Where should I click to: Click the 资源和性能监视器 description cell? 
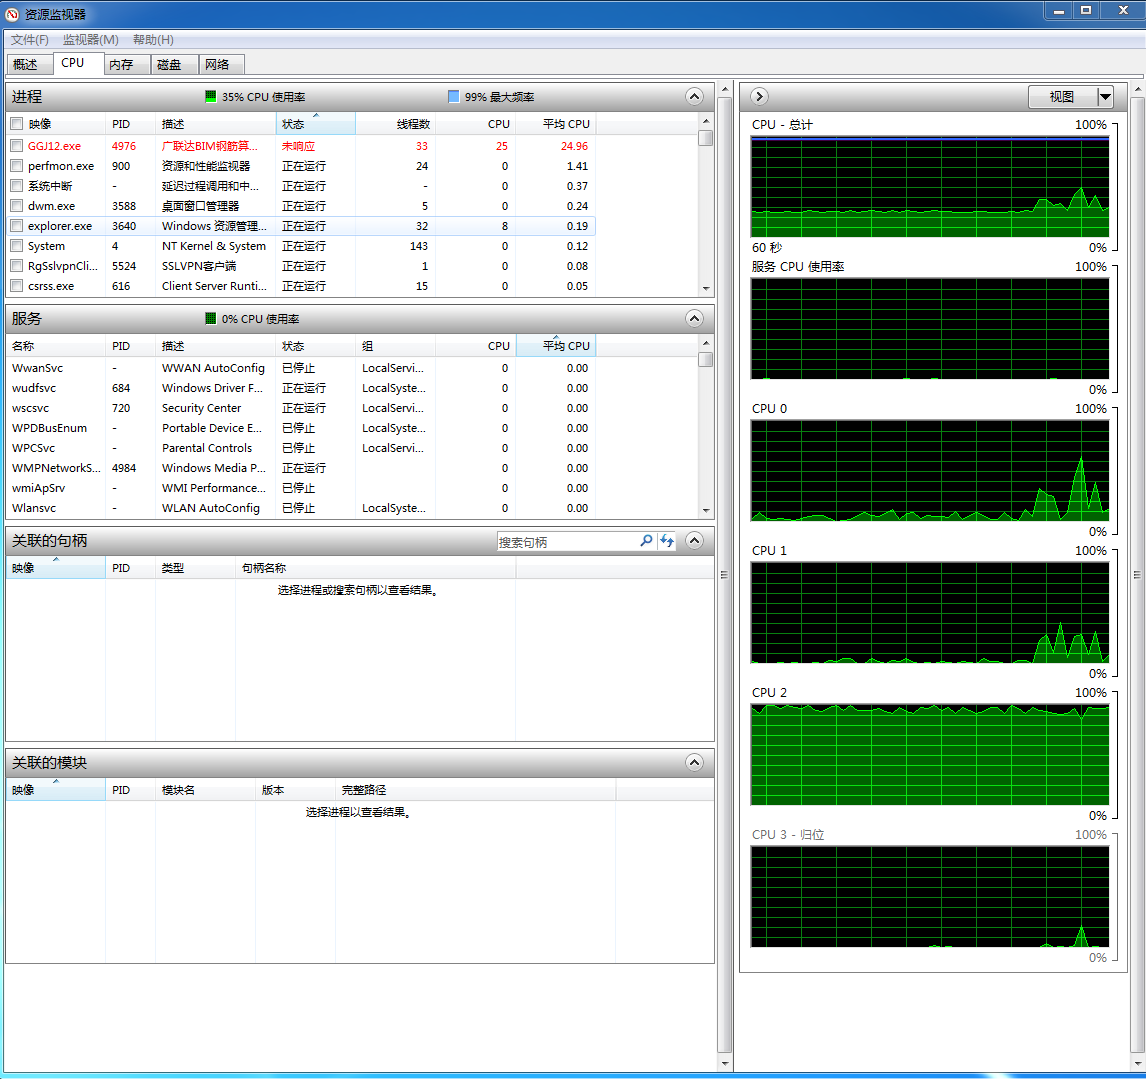[205, 166]
